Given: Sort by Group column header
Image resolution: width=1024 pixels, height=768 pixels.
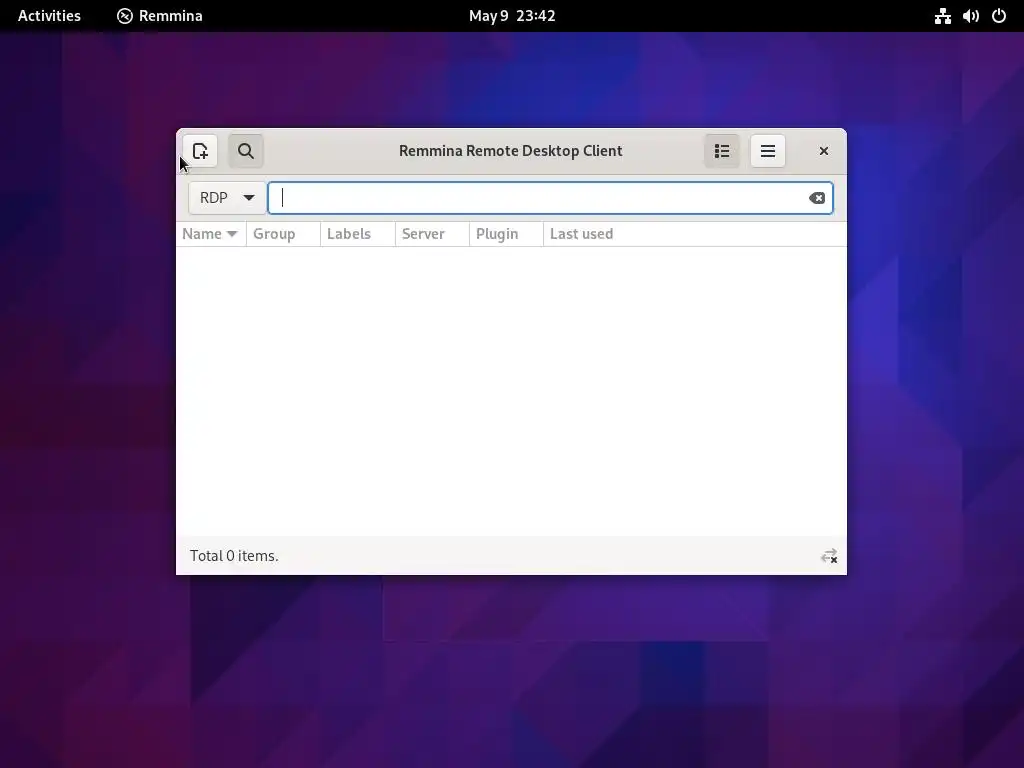Looking at the screenshot, I should tap(283, 234).
